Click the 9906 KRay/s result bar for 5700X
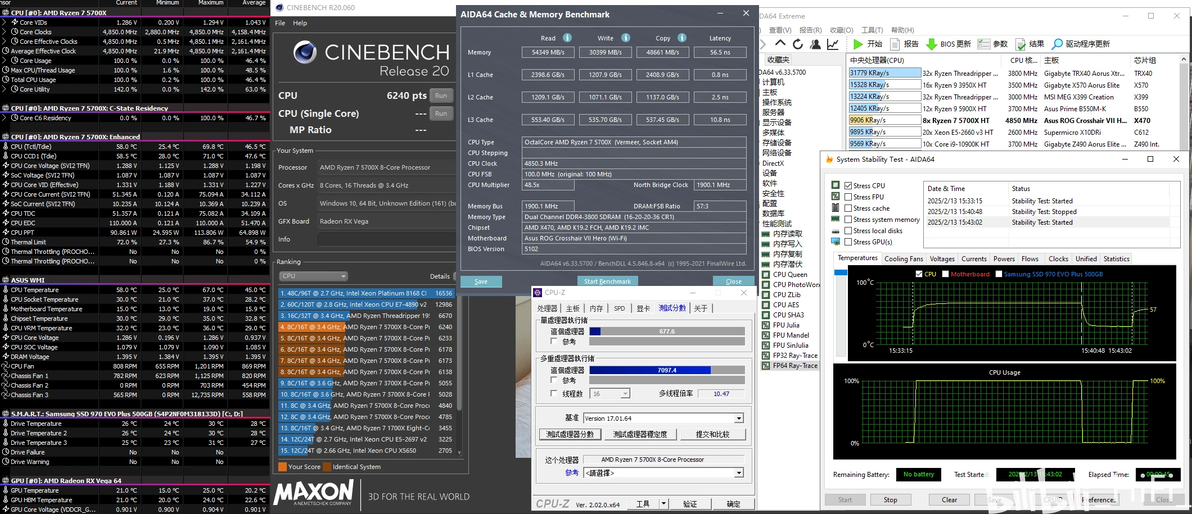The height and width of the screenshot is (514, 1192). 884,120
